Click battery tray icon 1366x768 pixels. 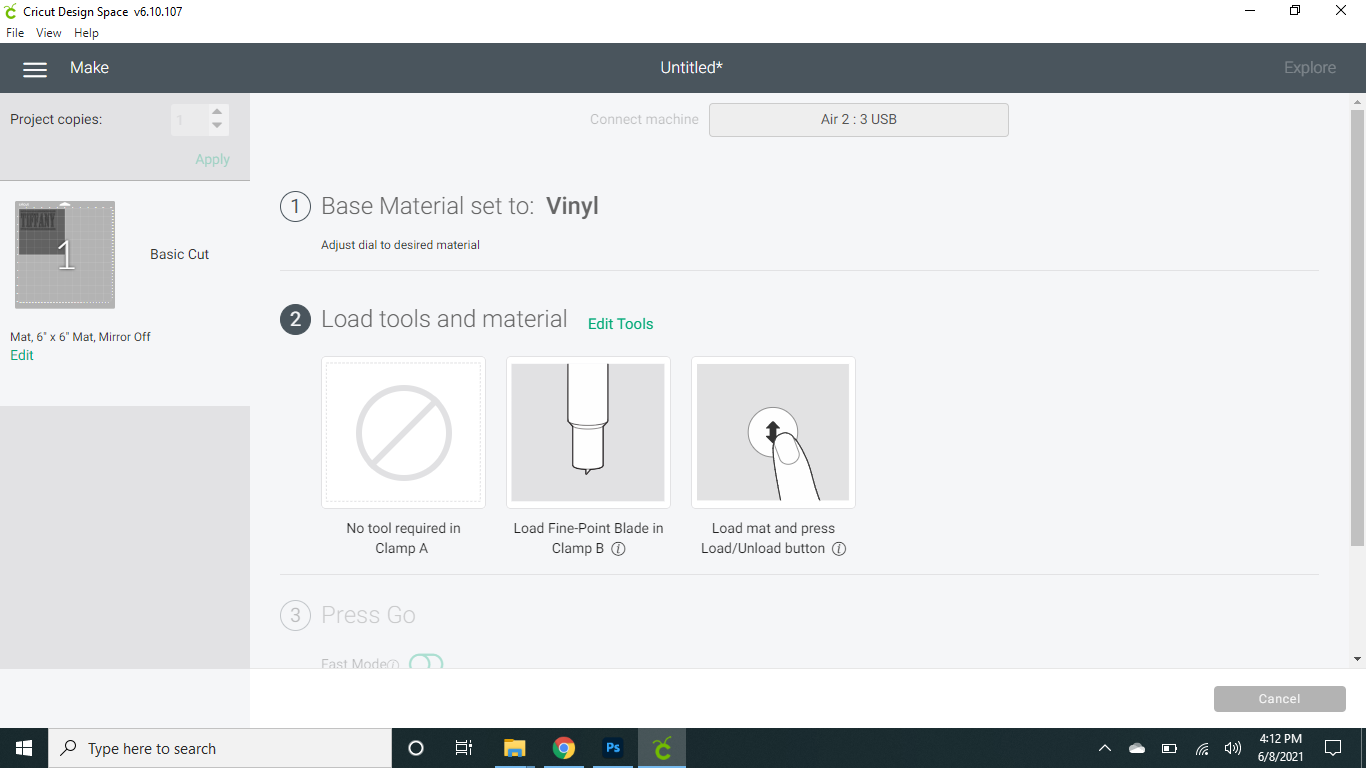pyautogui.click(x=1169, y=748)
